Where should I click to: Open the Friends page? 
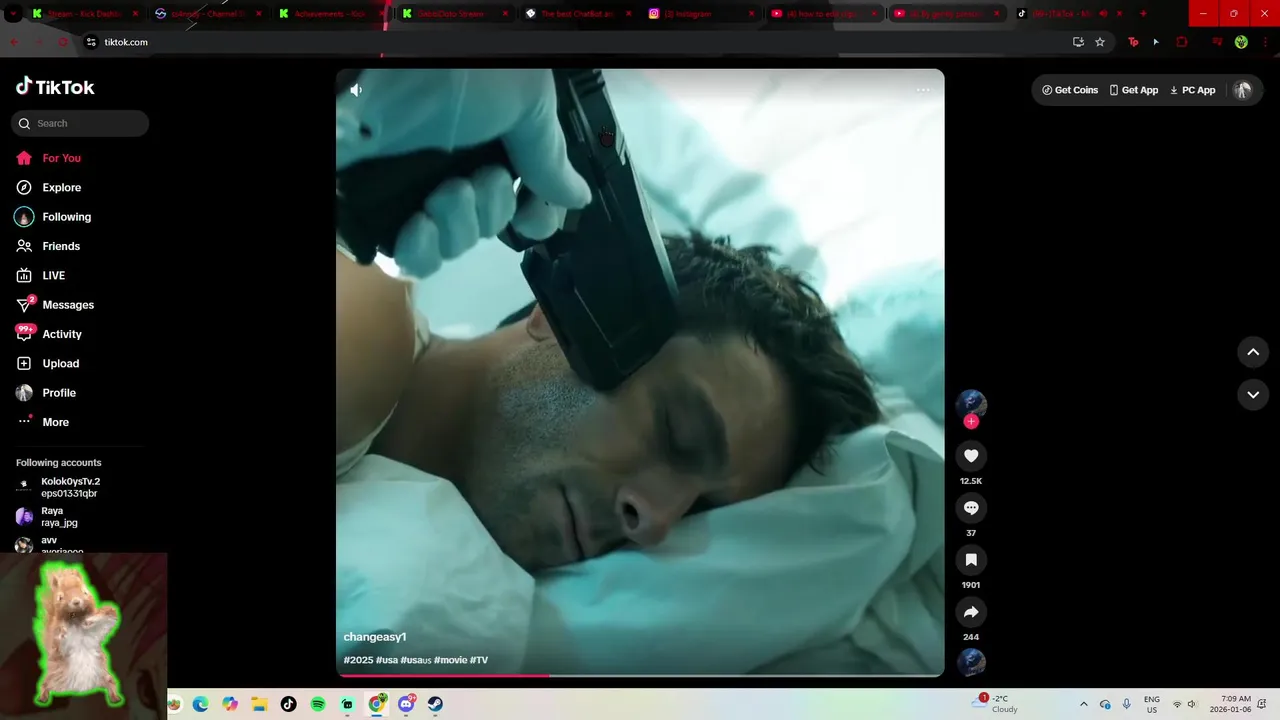click(x=48, y=246)
